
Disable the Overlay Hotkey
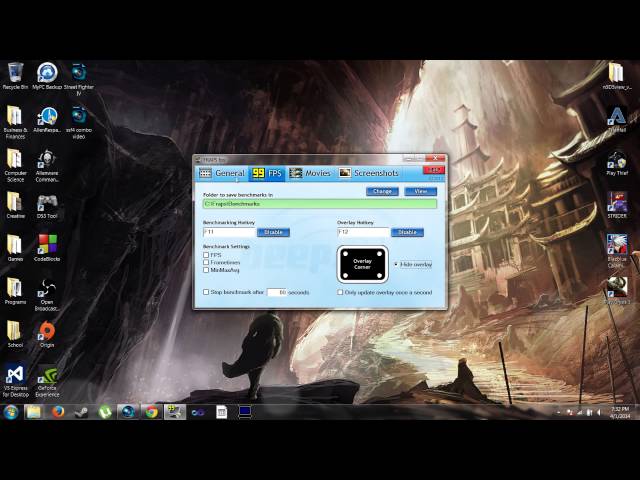(x=407, y=232)
